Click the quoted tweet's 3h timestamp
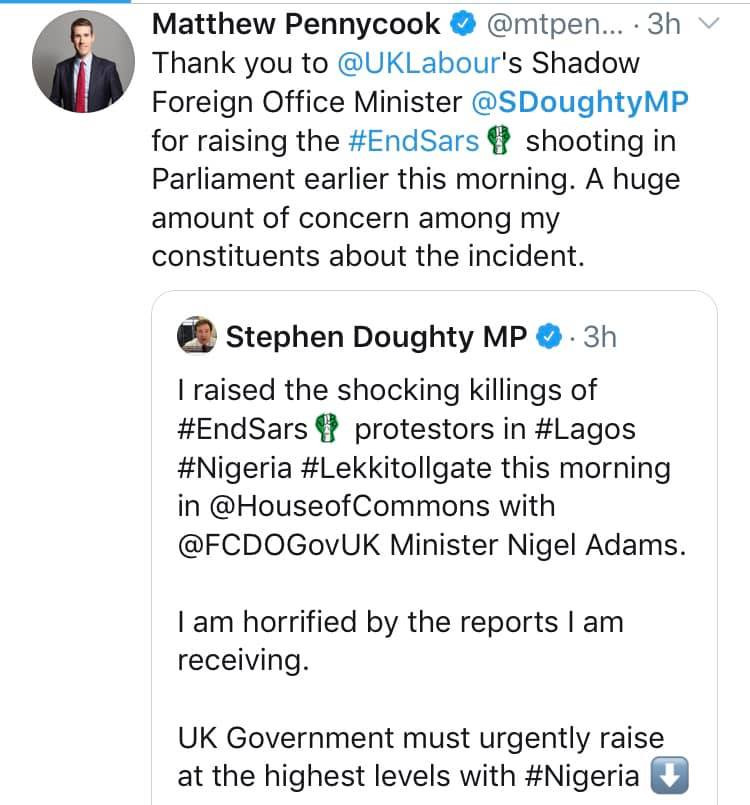Viewport: 750px width, 805px height. click(599, 338)
